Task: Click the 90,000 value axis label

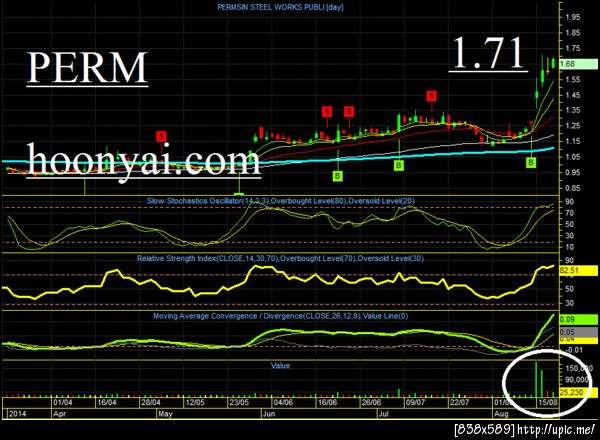Action: [577, 380]
